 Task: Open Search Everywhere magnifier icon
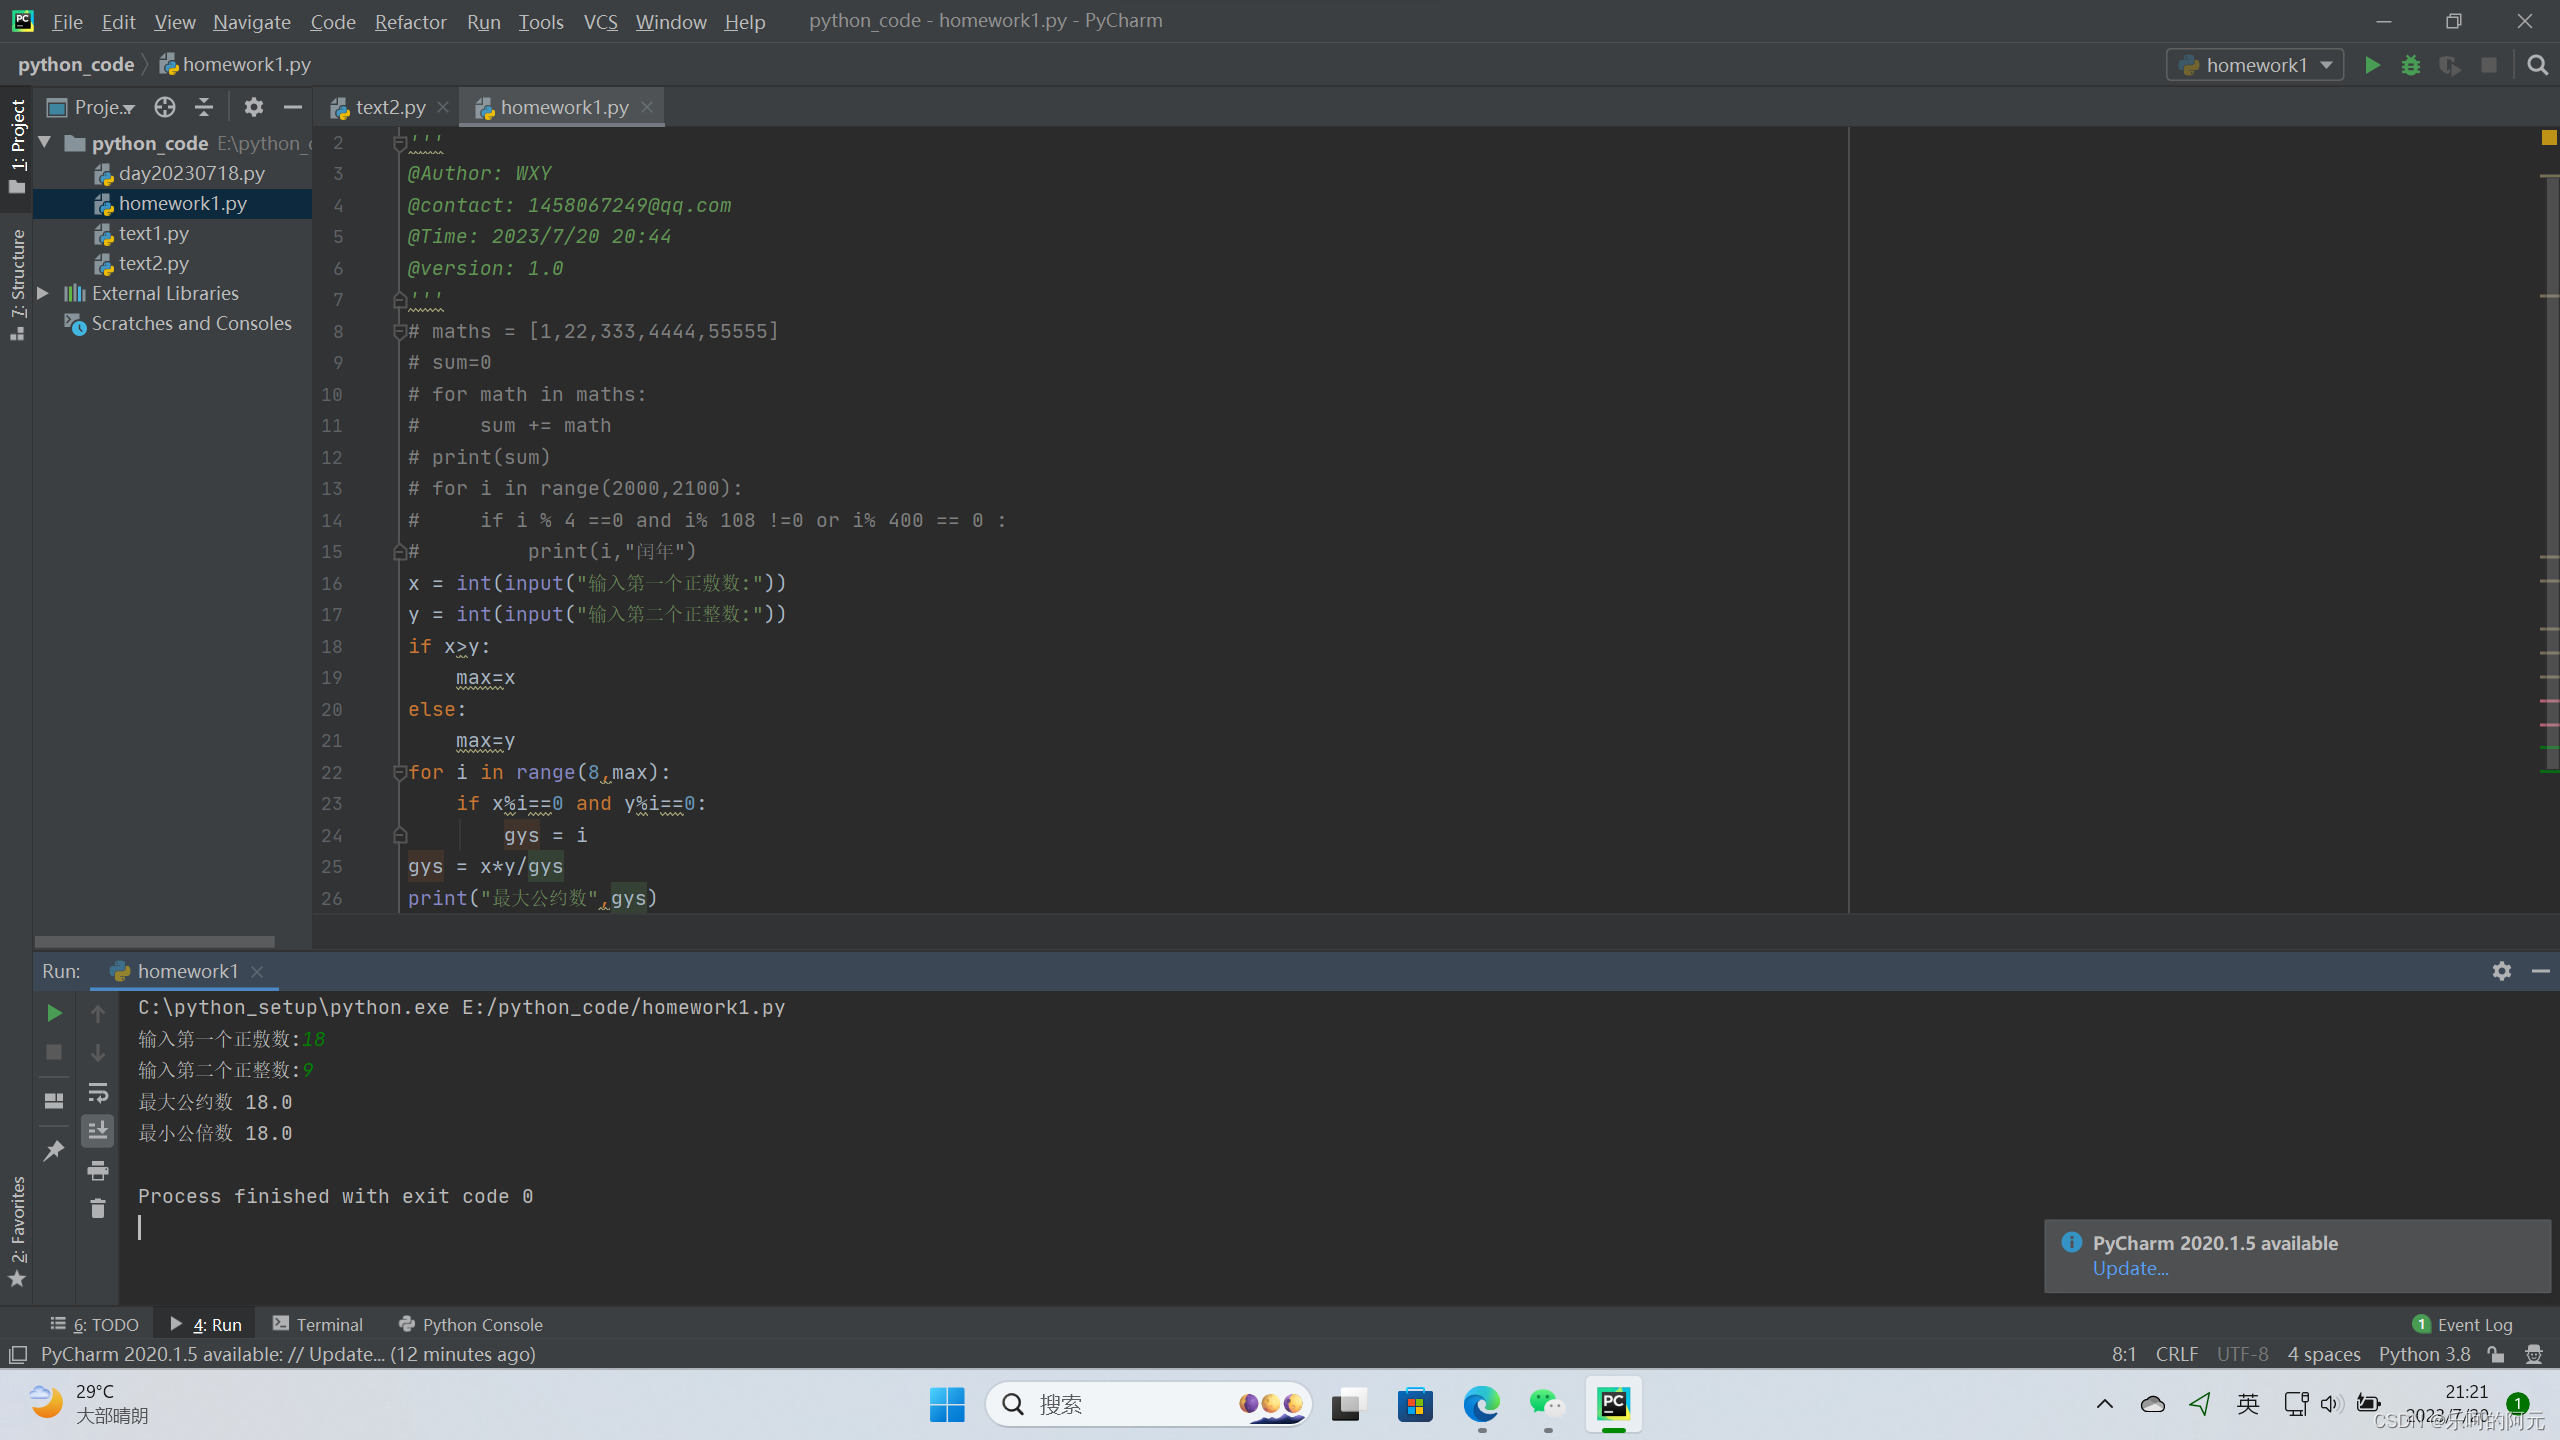click(2537, 65)
